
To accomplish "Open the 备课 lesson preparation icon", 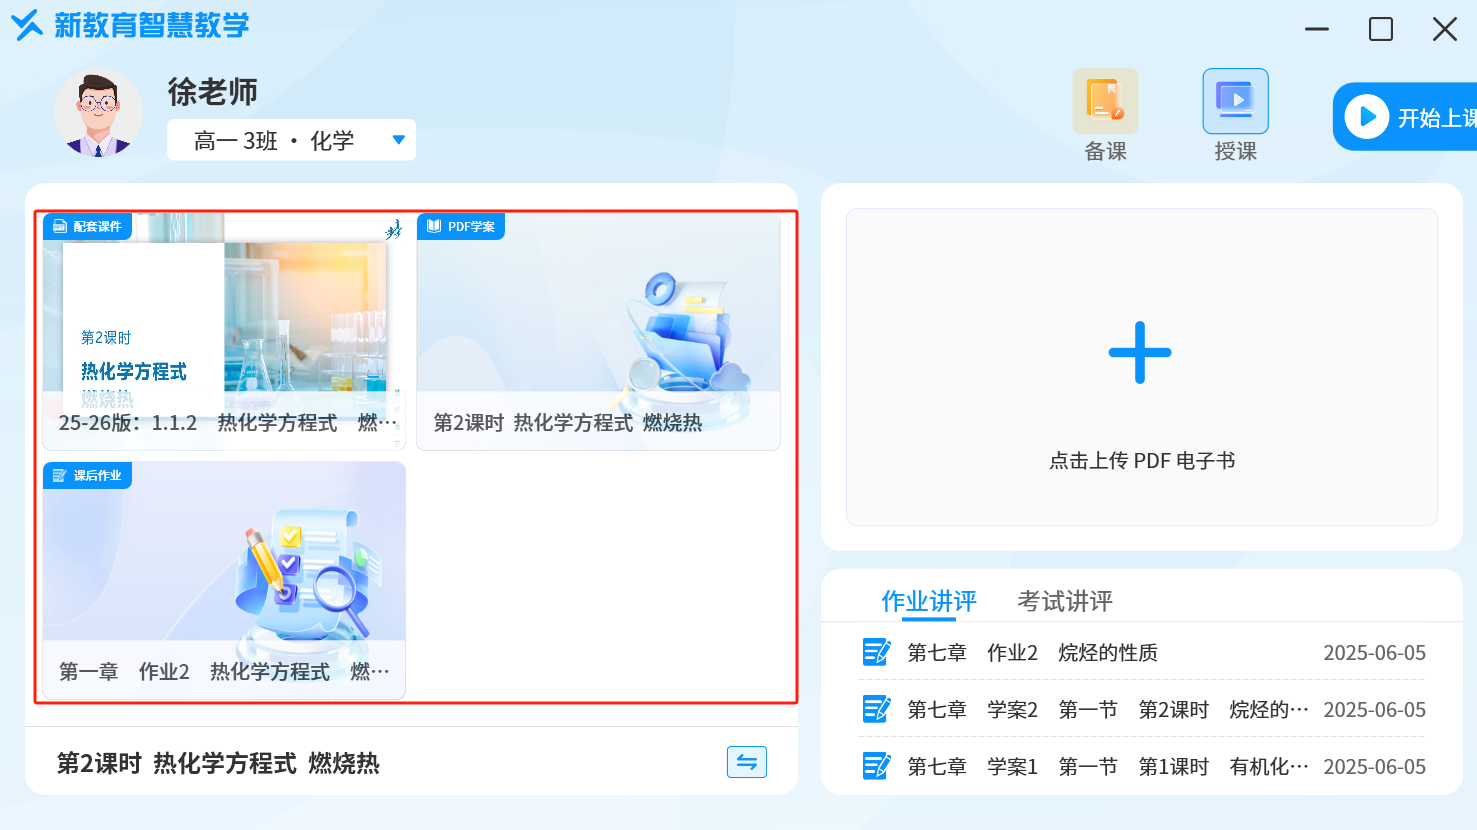I will pyautogui.click(x=1105, y=101).
